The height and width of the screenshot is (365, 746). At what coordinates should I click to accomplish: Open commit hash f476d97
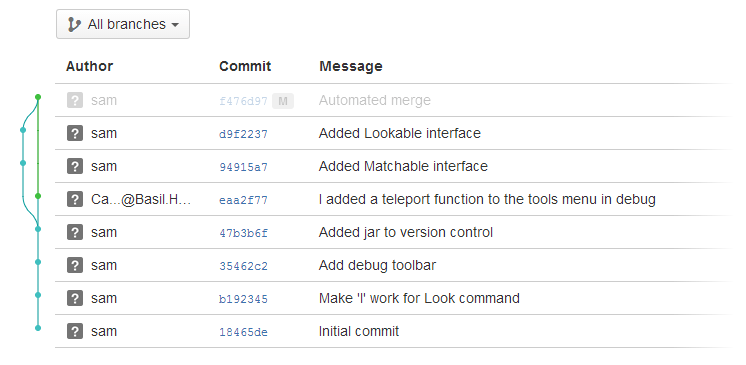243,101
